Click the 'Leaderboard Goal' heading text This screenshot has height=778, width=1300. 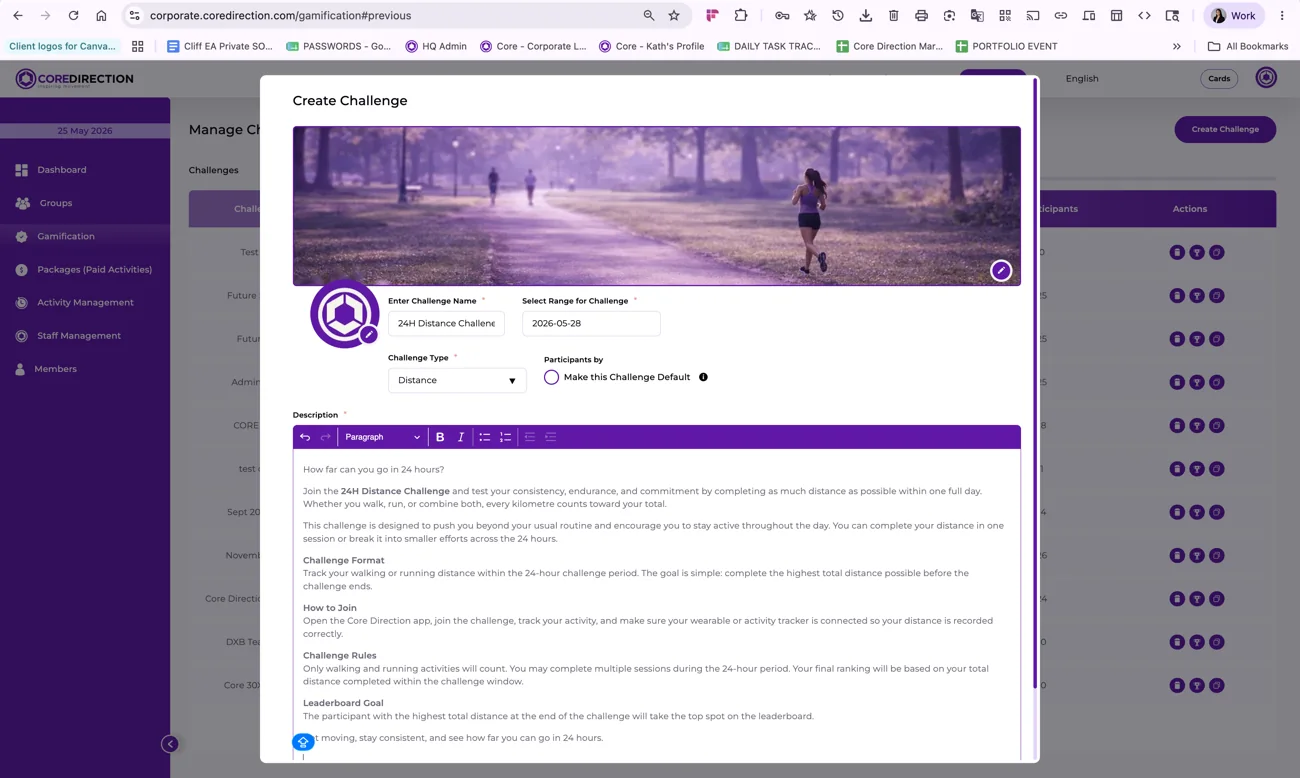click(343, 703)
